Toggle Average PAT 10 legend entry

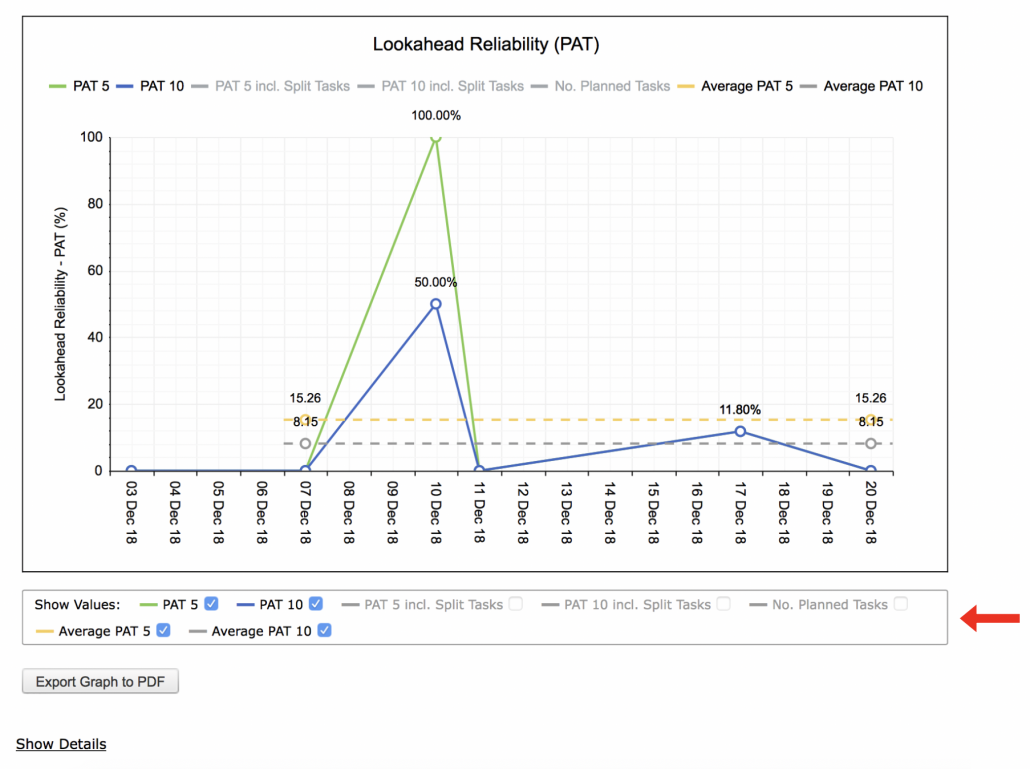(861, 86)
